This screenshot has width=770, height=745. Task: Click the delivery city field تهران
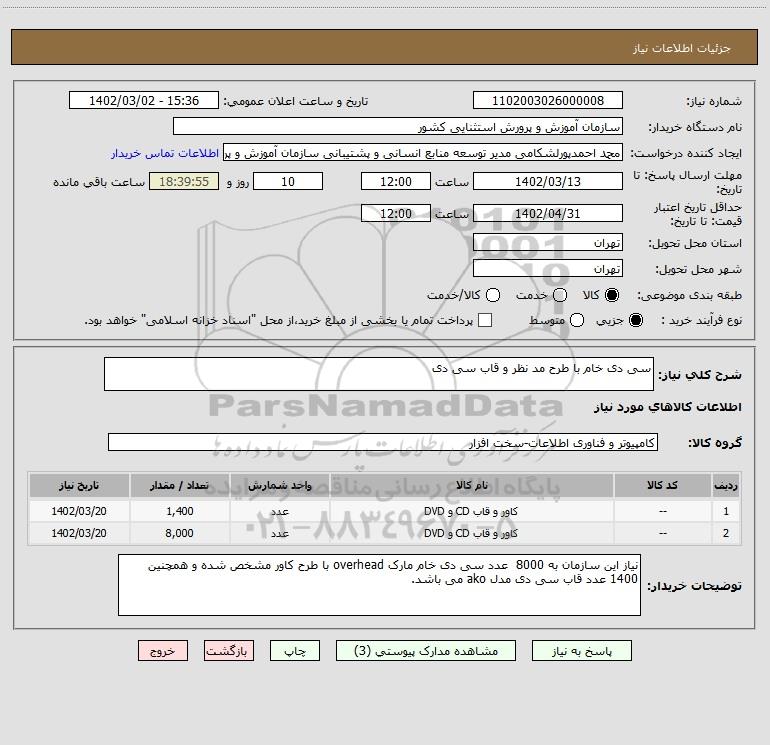pyautogui.click(x=548, y=269)
